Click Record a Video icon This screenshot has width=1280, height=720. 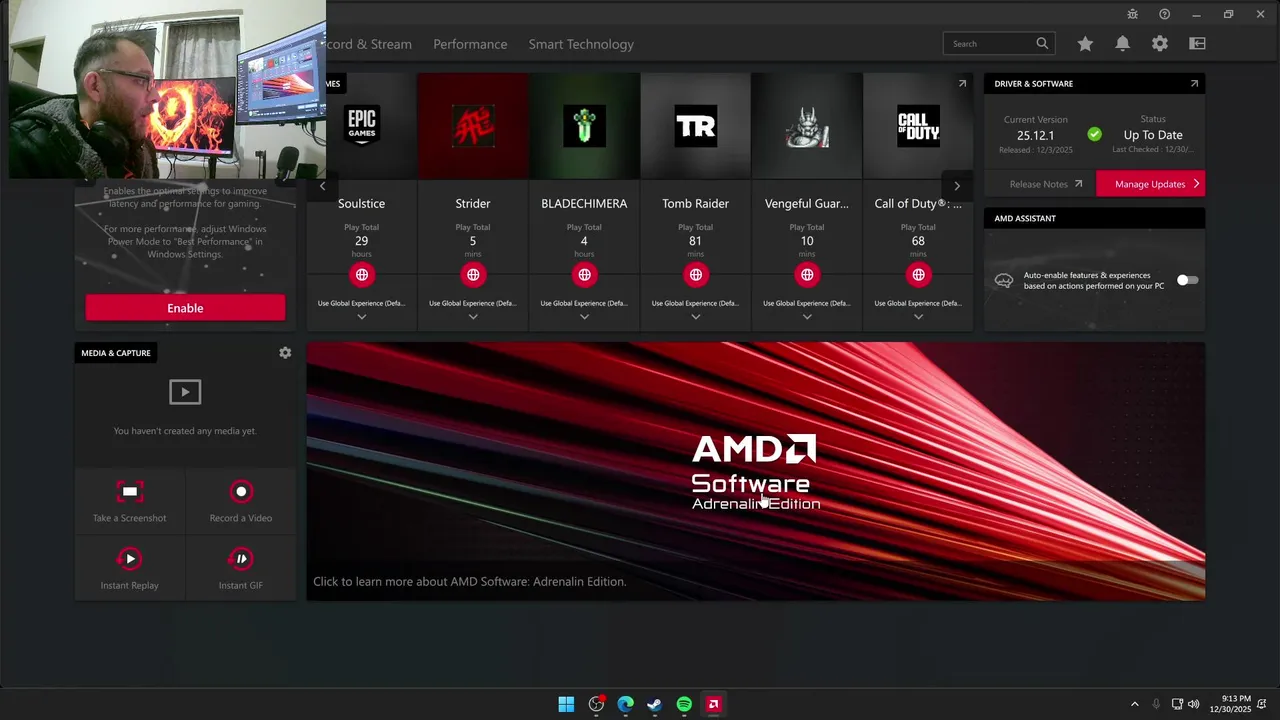241,492
